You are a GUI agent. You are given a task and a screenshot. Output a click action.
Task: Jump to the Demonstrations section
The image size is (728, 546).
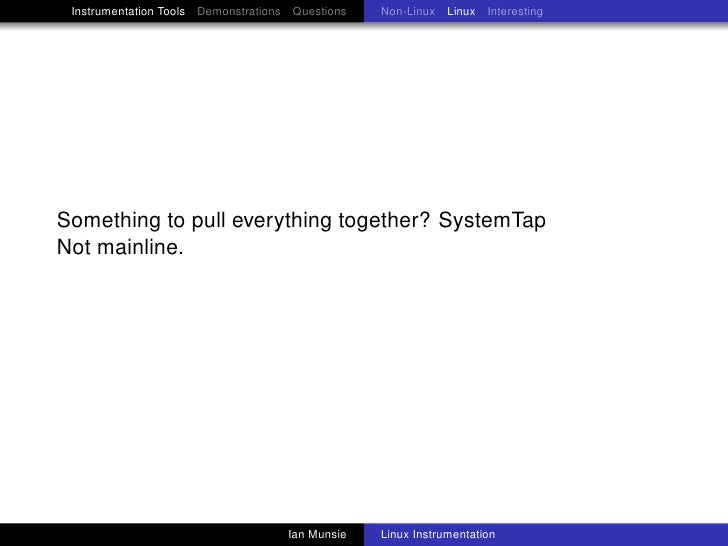coord(239,11)
